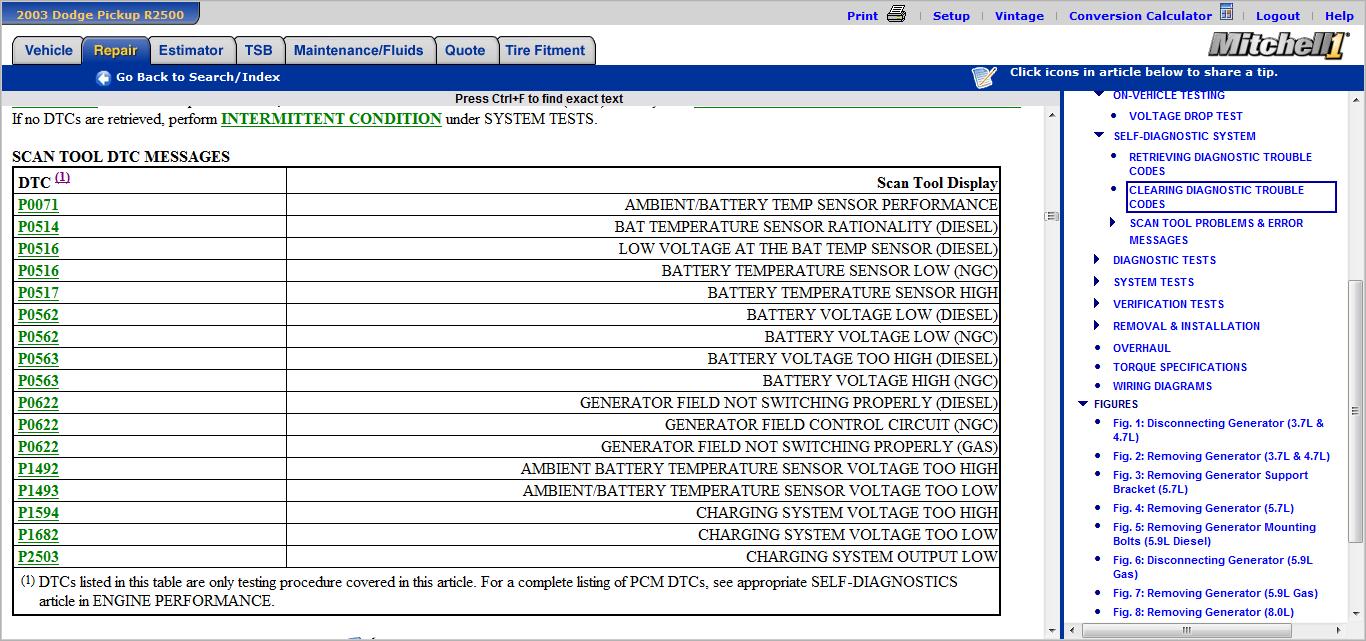The image size is (1366, 641).
Task: Open the Repair tab
Action: coord(116,51)
